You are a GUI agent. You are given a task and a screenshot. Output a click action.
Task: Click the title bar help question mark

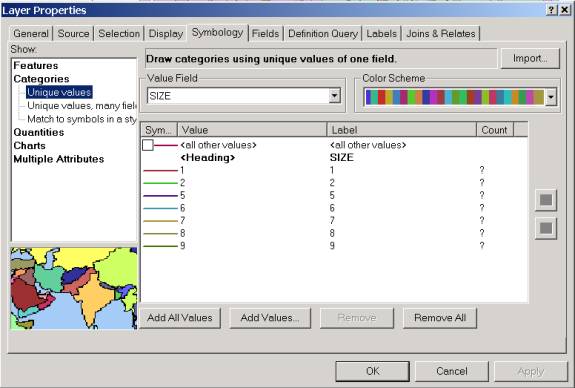tap(551, 10)
